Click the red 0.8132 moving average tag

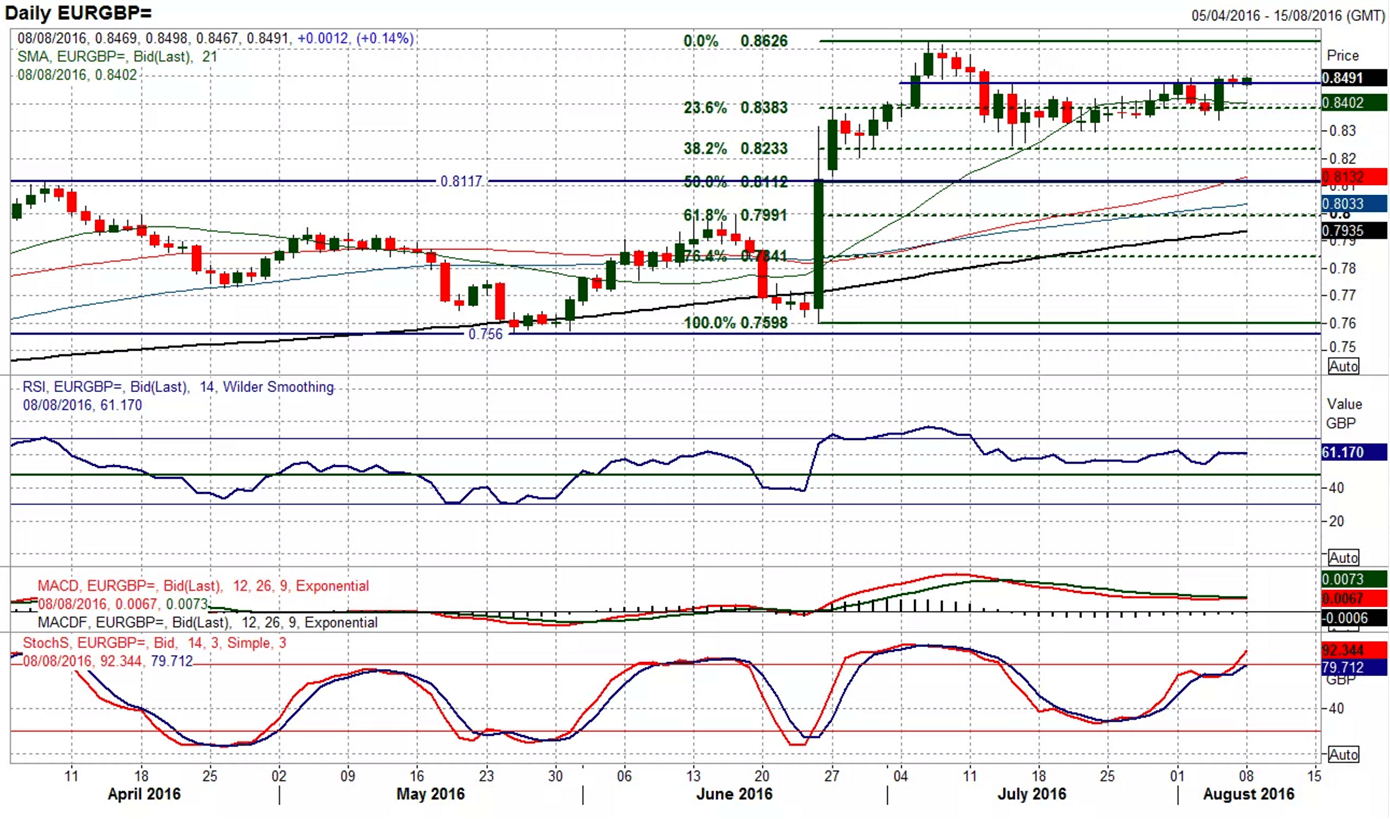pyautogui.click(x=1353, y=177)
